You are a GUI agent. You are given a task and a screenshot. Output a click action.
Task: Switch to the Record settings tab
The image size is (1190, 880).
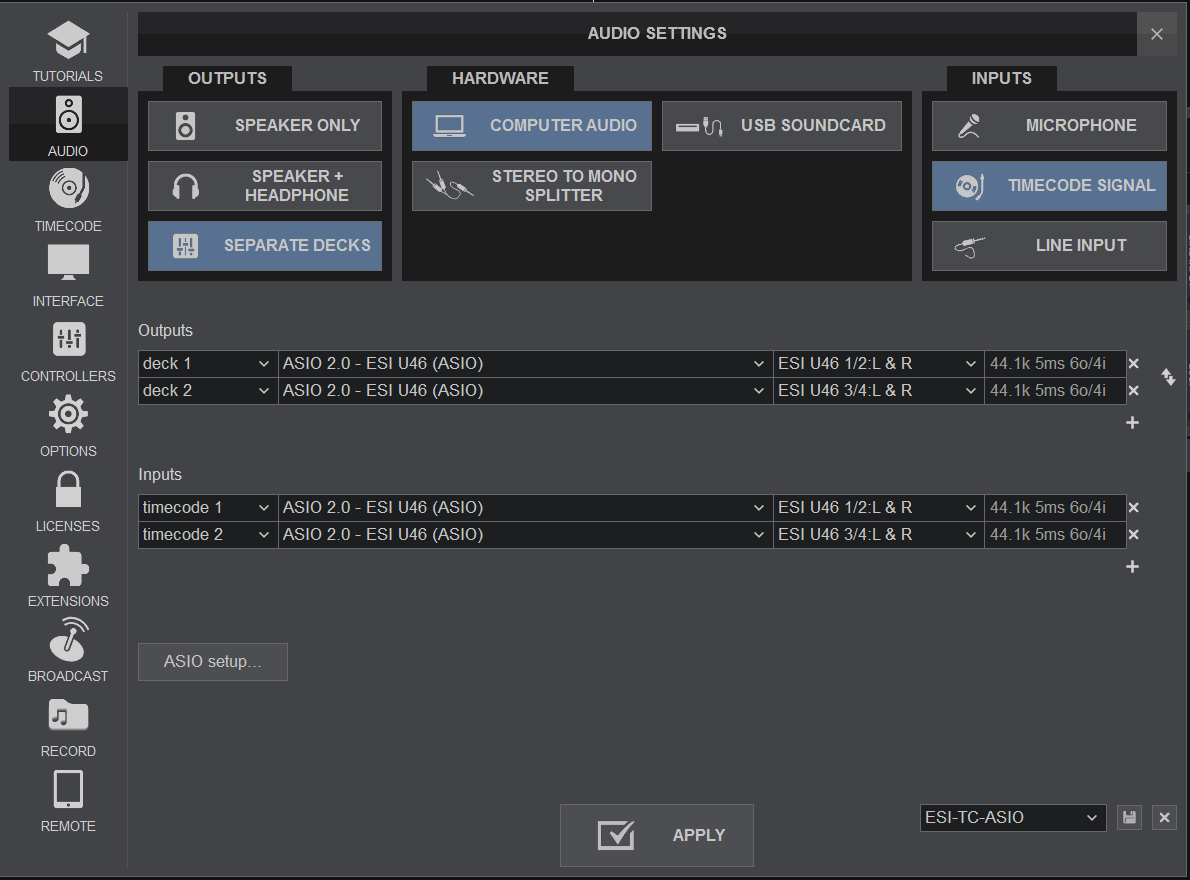pos(68,726)
